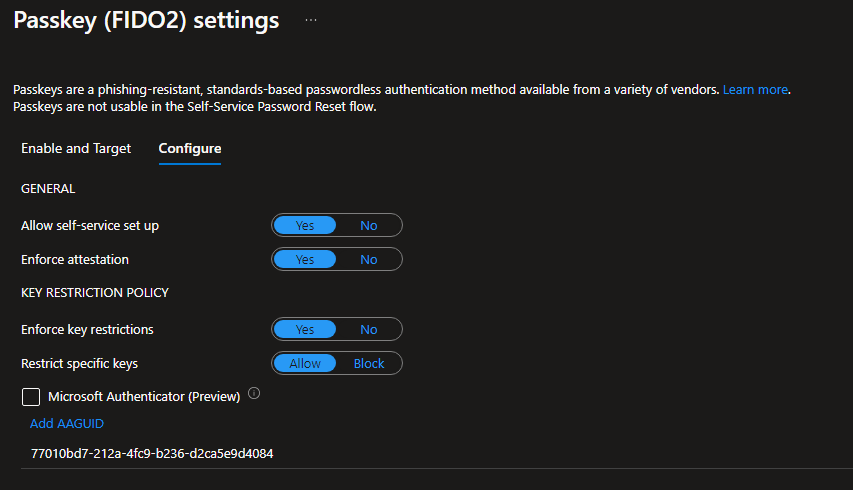Select the AAGUID entry starting with 77010bd7
853x490 pixels.
(152, 454)
